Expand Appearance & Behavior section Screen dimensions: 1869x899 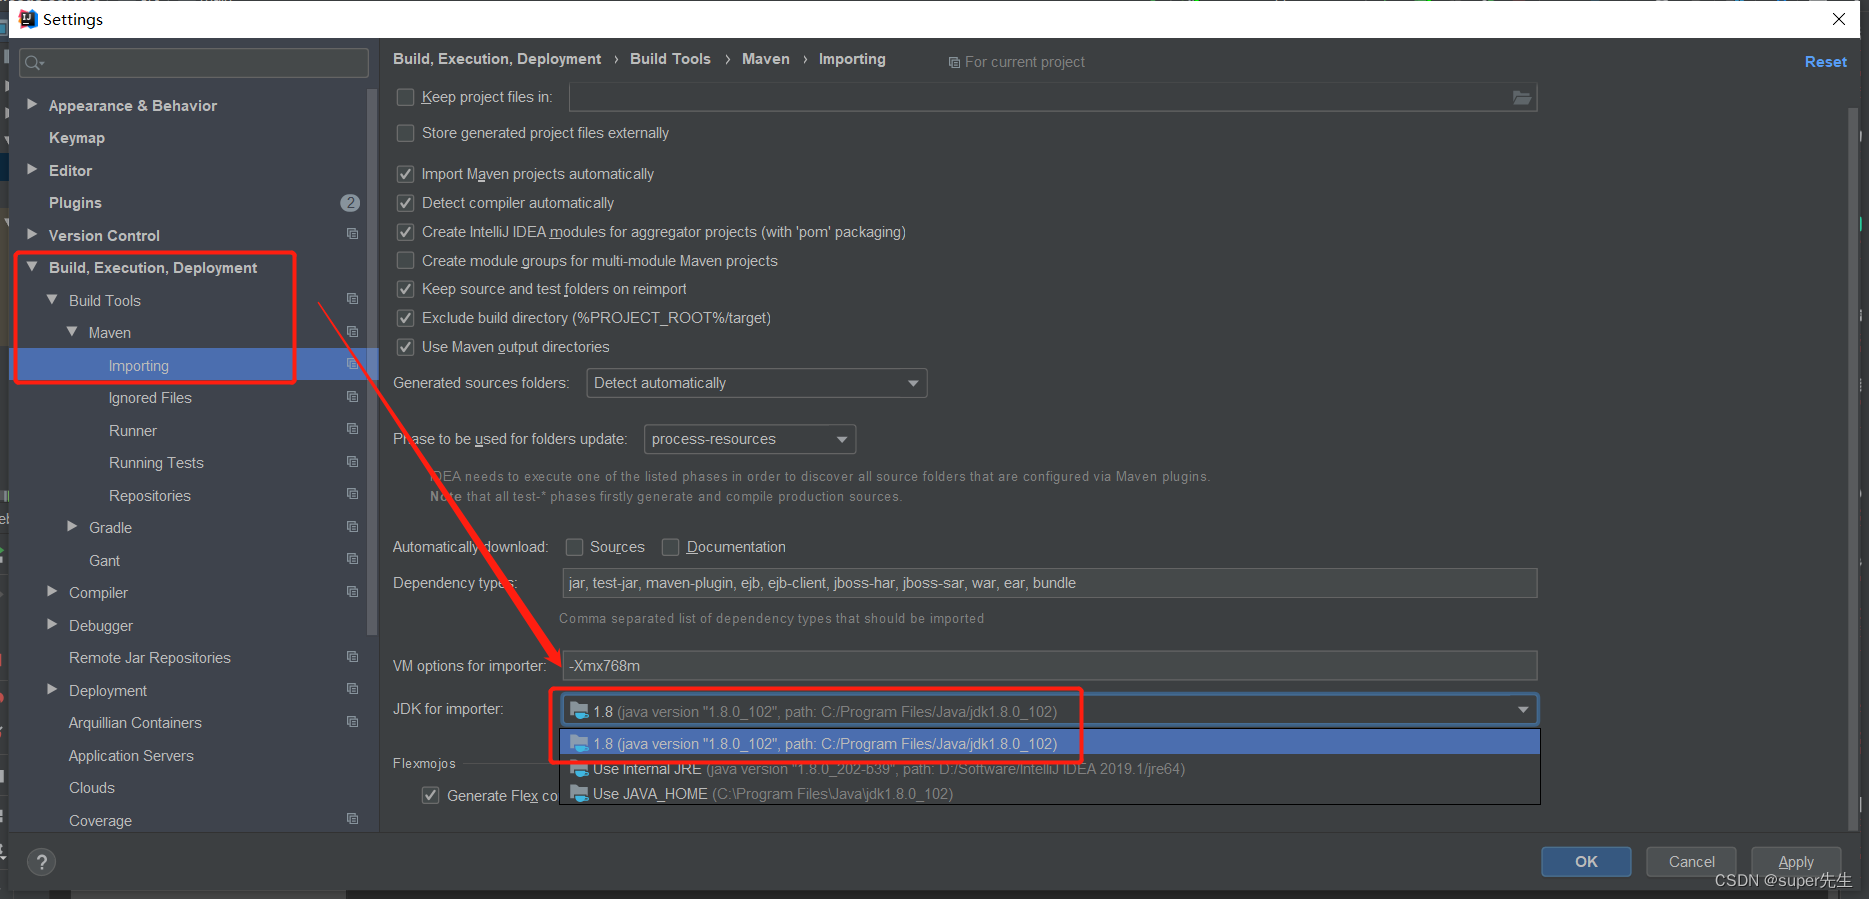pos(32,104)
